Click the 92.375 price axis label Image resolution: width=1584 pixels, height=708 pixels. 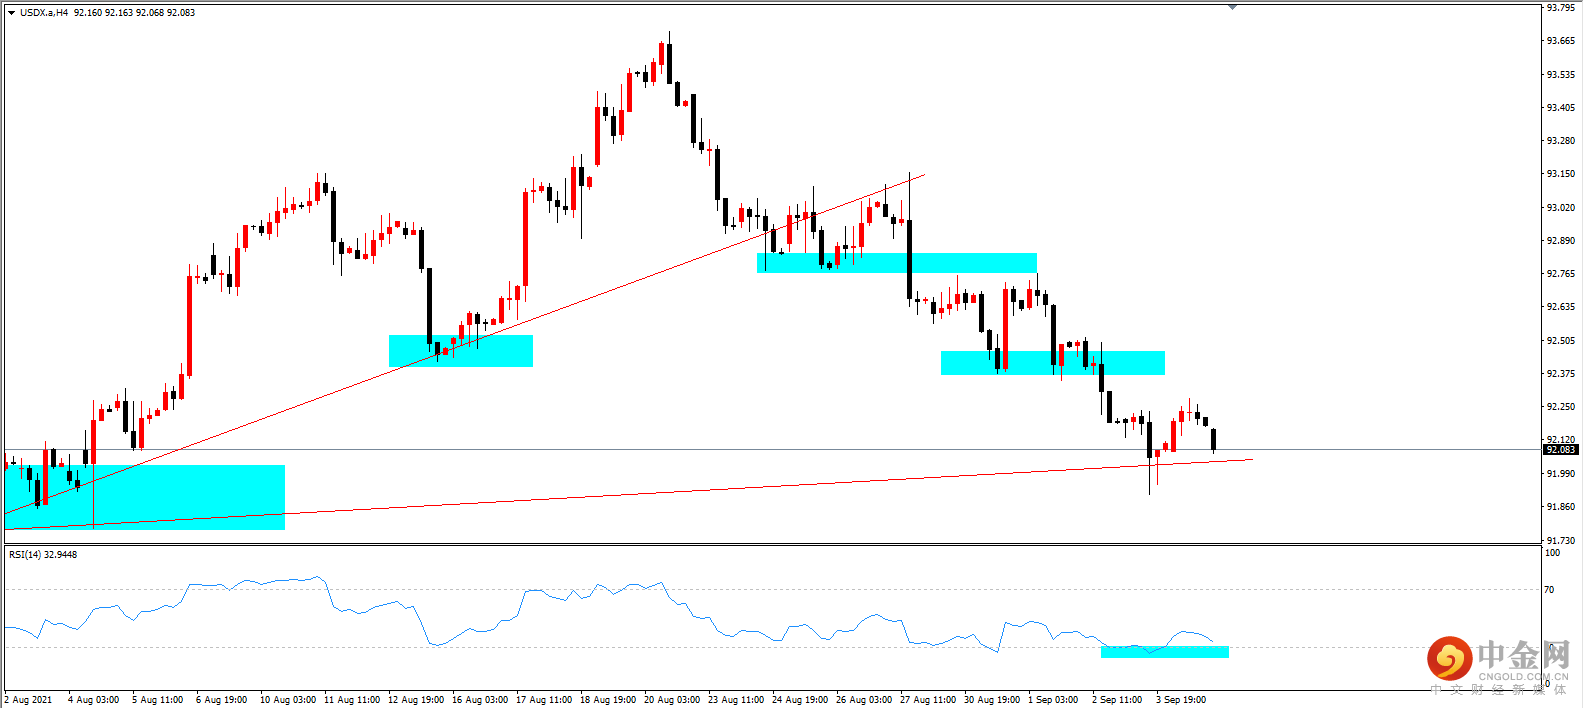[x=1560, y=373]
